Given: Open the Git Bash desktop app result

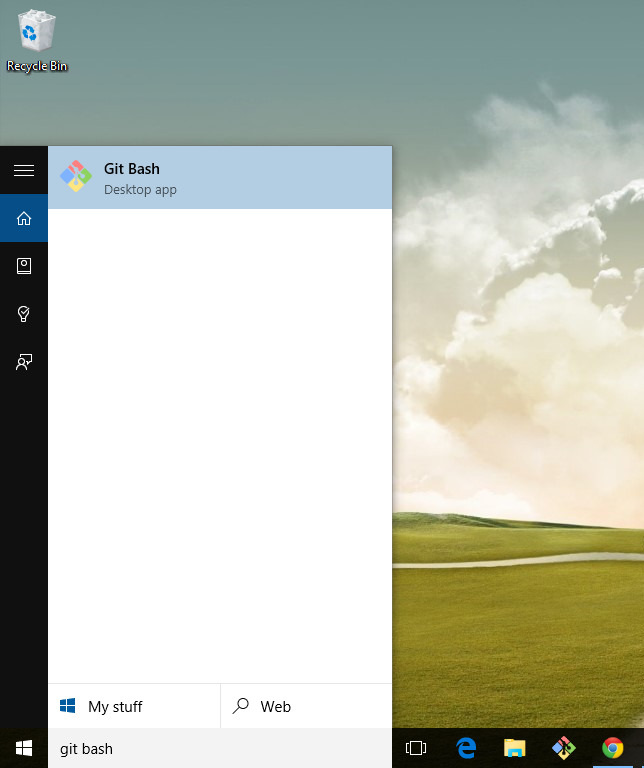Looking at the screenshot, I should point(220,177).
